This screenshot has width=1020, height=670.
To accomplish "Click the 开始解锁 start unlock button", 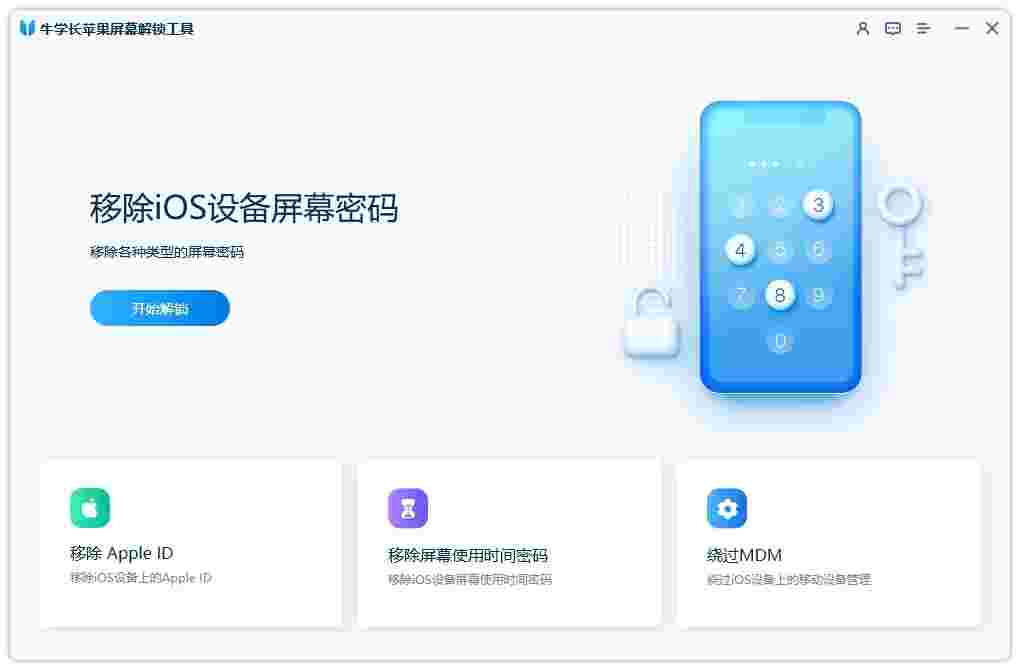I will (x=159, y=308).
